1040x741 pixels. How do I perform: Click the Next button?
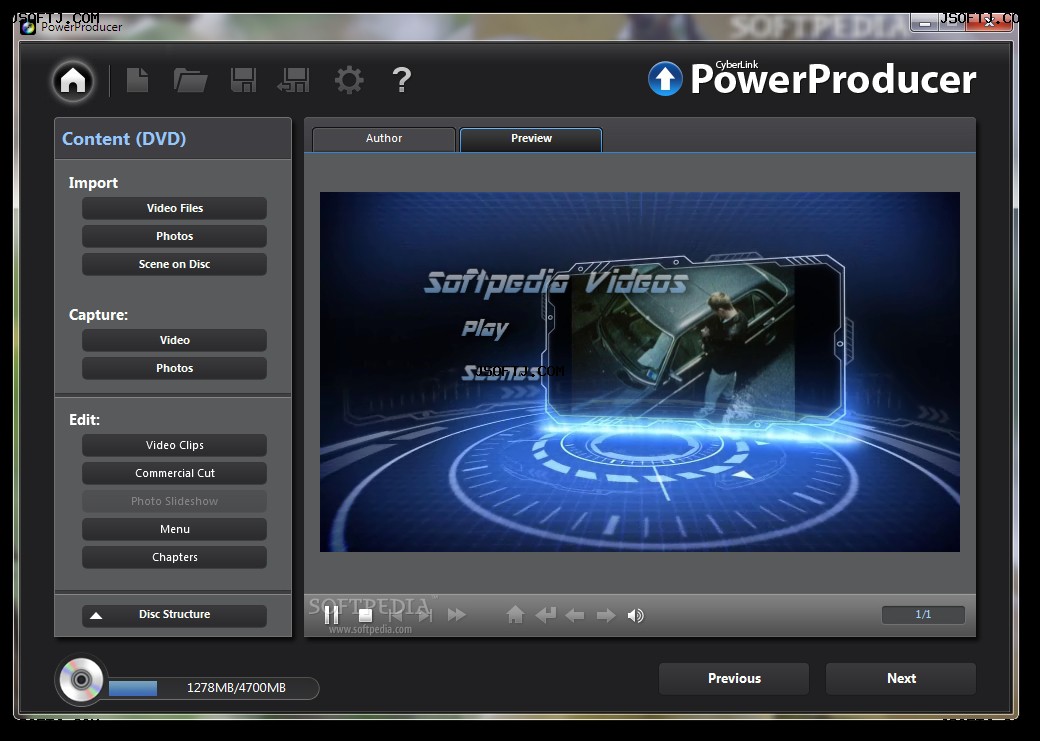[901, 679]
